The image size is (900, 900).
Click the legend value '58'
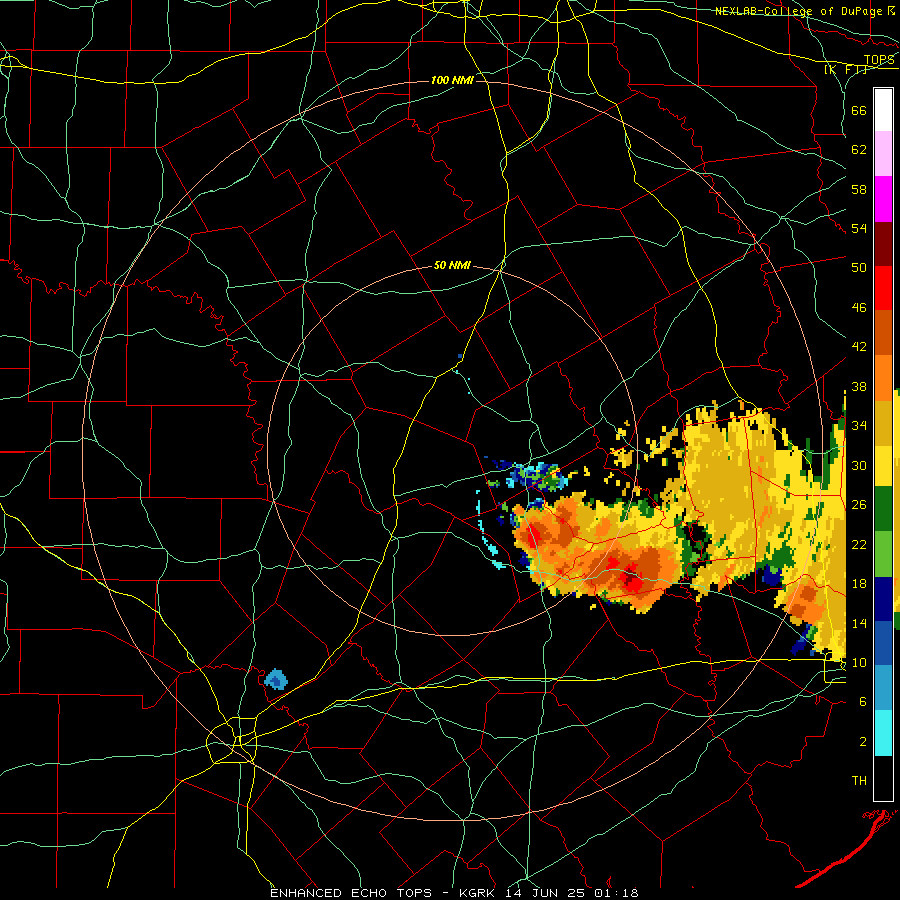coord(859,189)
